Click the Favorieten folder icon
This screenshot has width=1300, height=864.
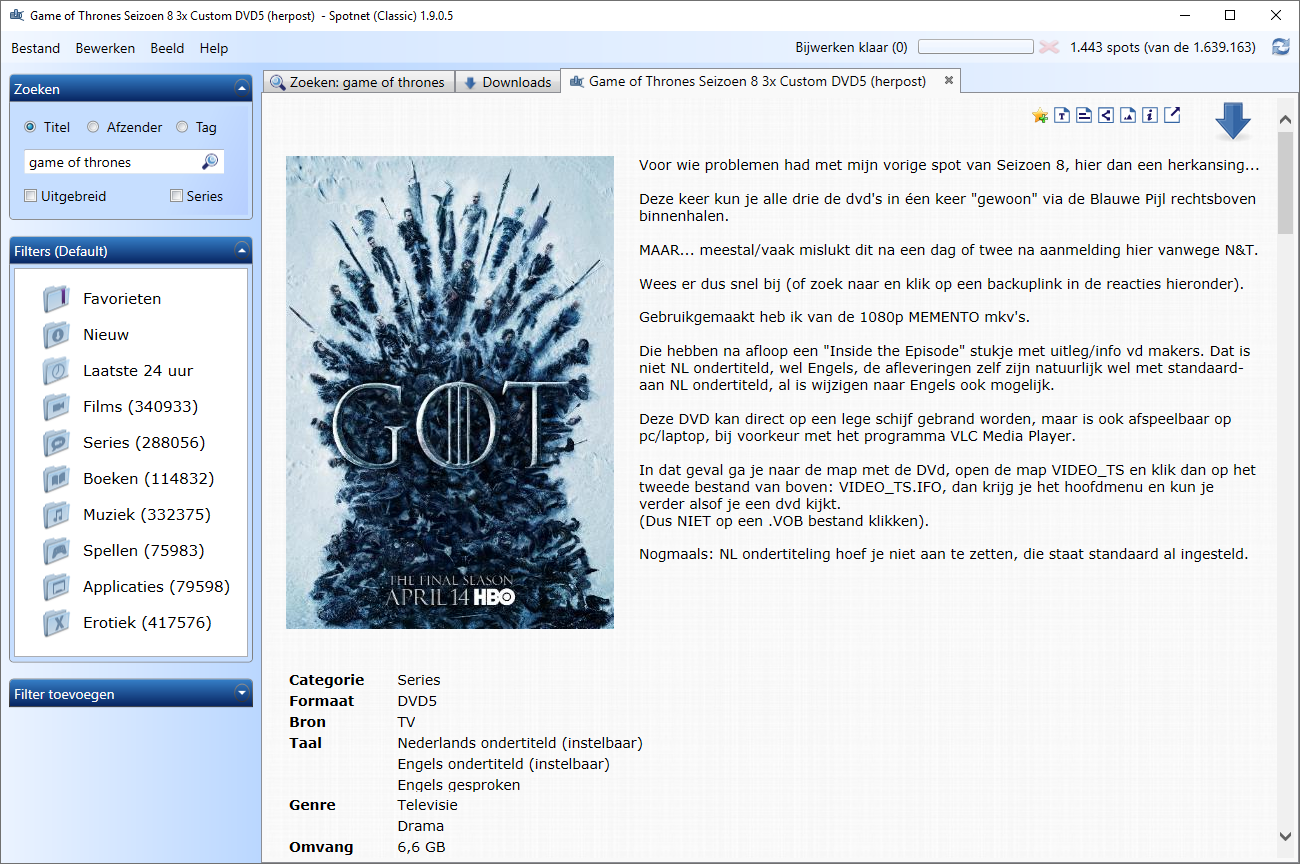tap(56, 298)
